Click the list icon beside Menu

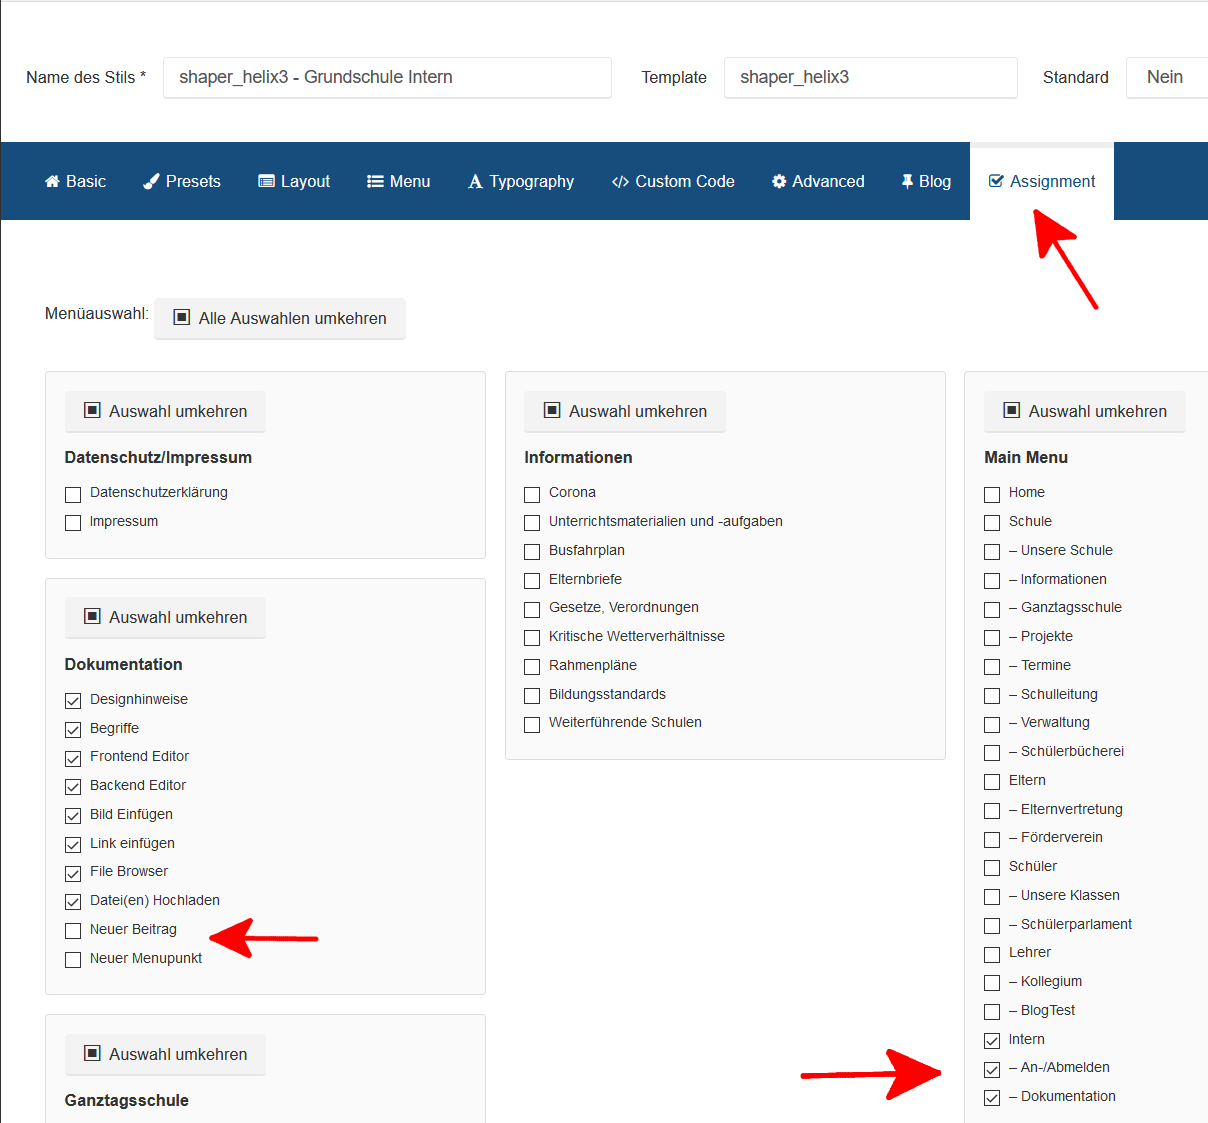click(x=375, y=182)
